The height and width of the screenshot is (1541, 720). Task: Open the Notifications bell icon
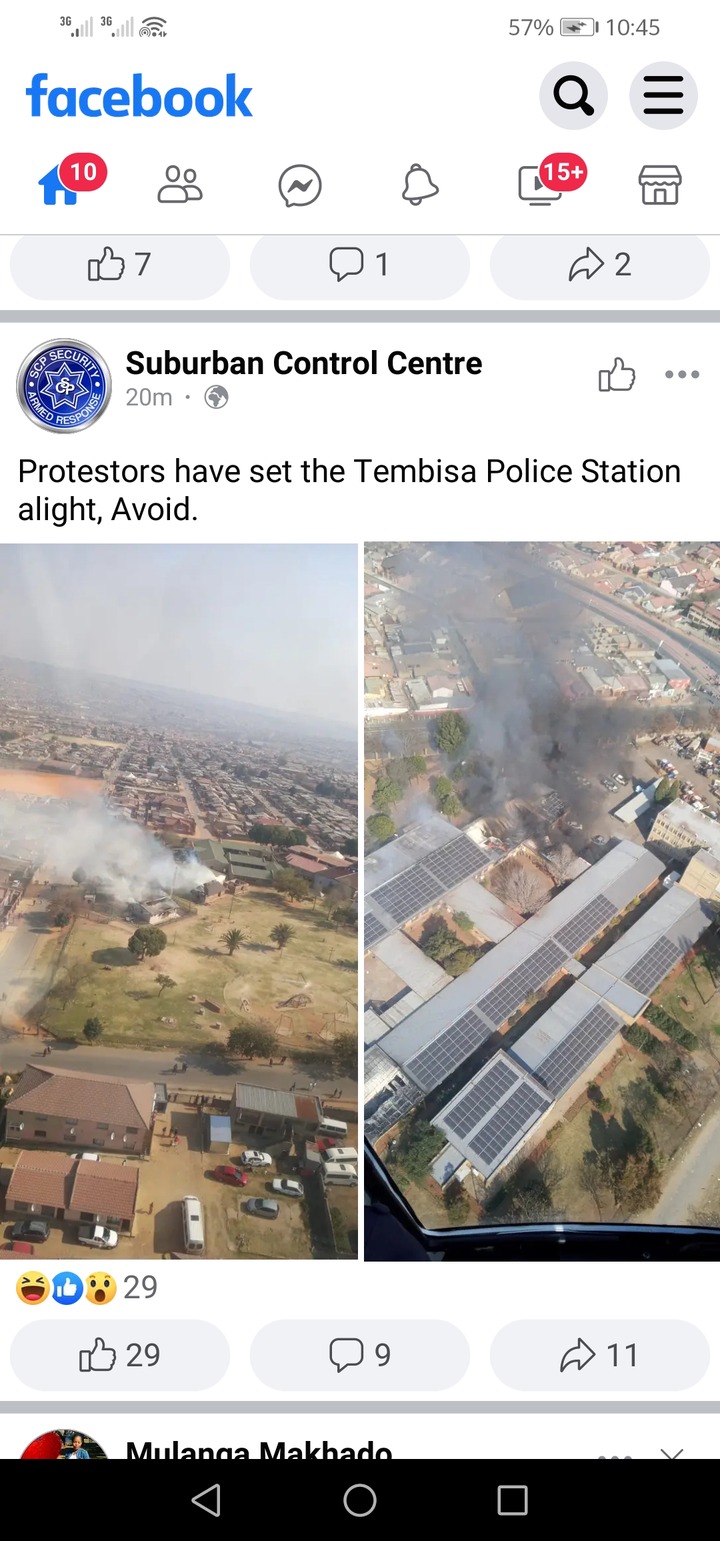coord(420,185)
